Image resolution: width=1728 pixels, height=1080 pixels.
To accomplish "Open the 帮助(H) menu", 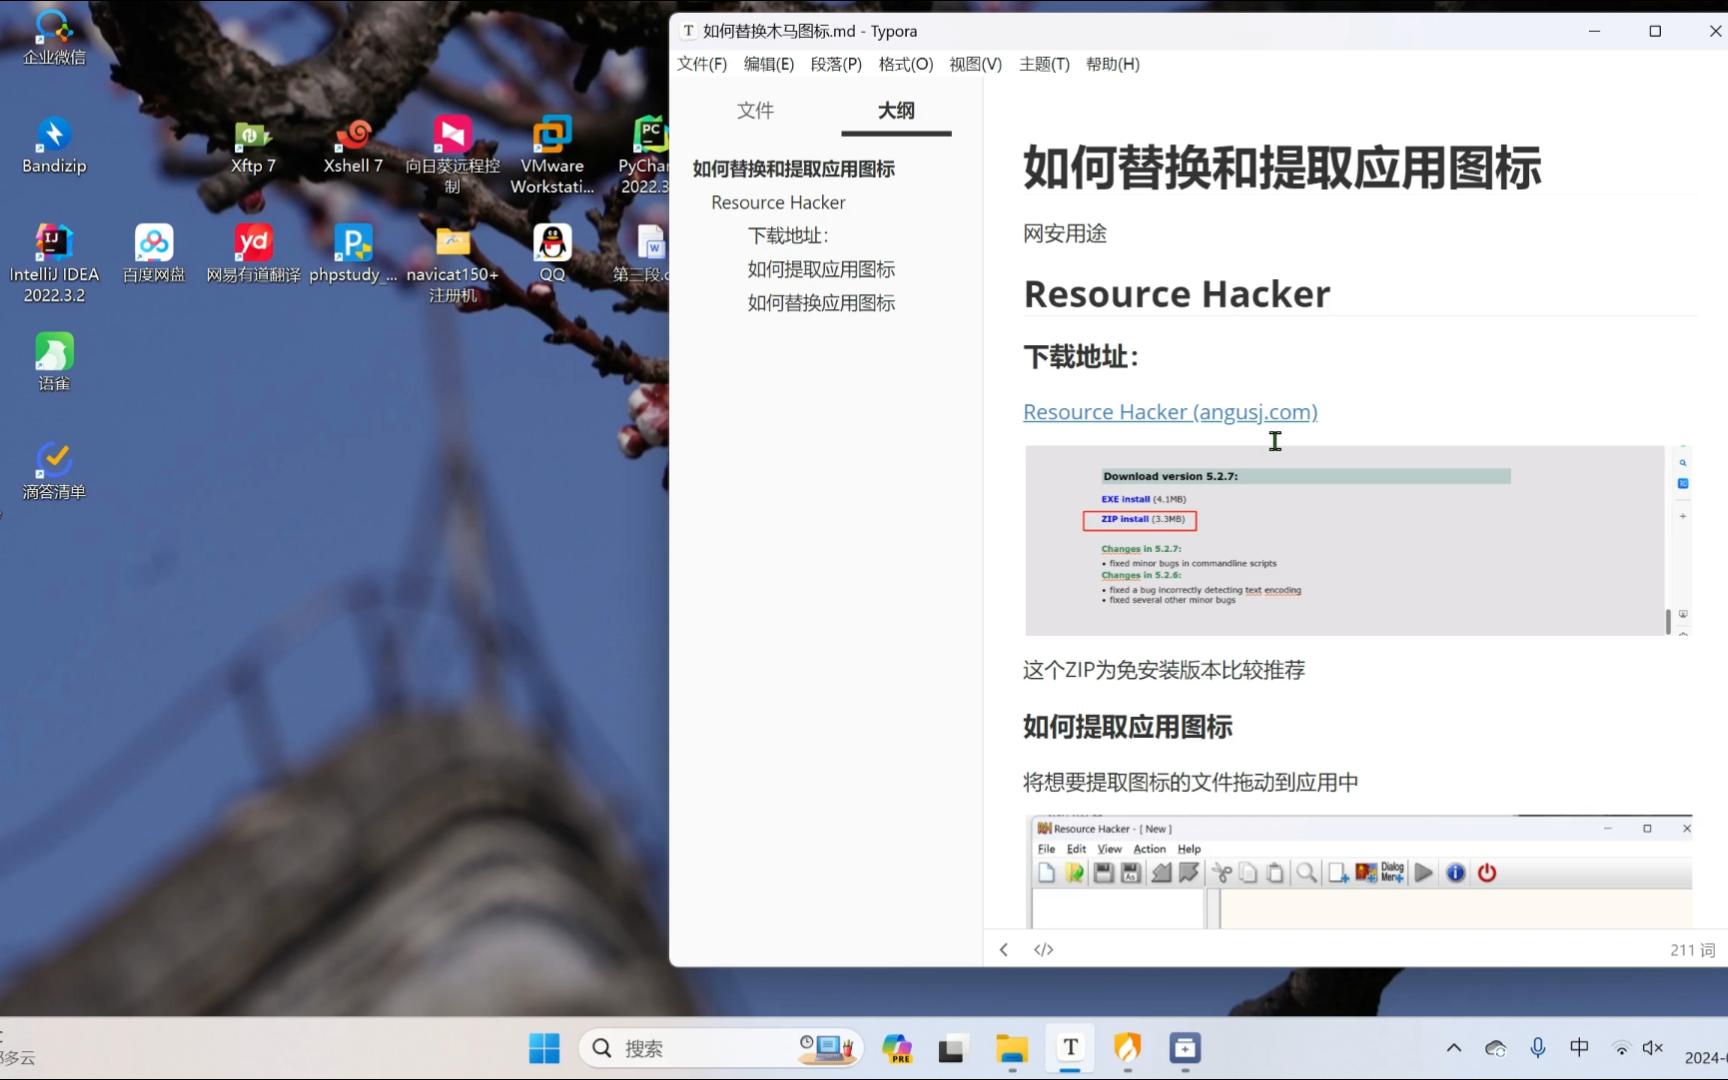I will click(1112, 64).
